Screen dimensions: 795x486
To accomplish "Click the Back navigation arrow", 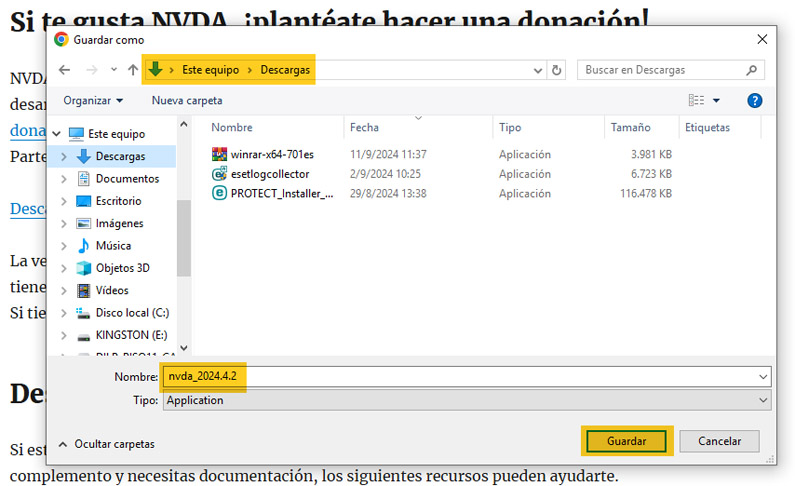I will pos(64,70).
